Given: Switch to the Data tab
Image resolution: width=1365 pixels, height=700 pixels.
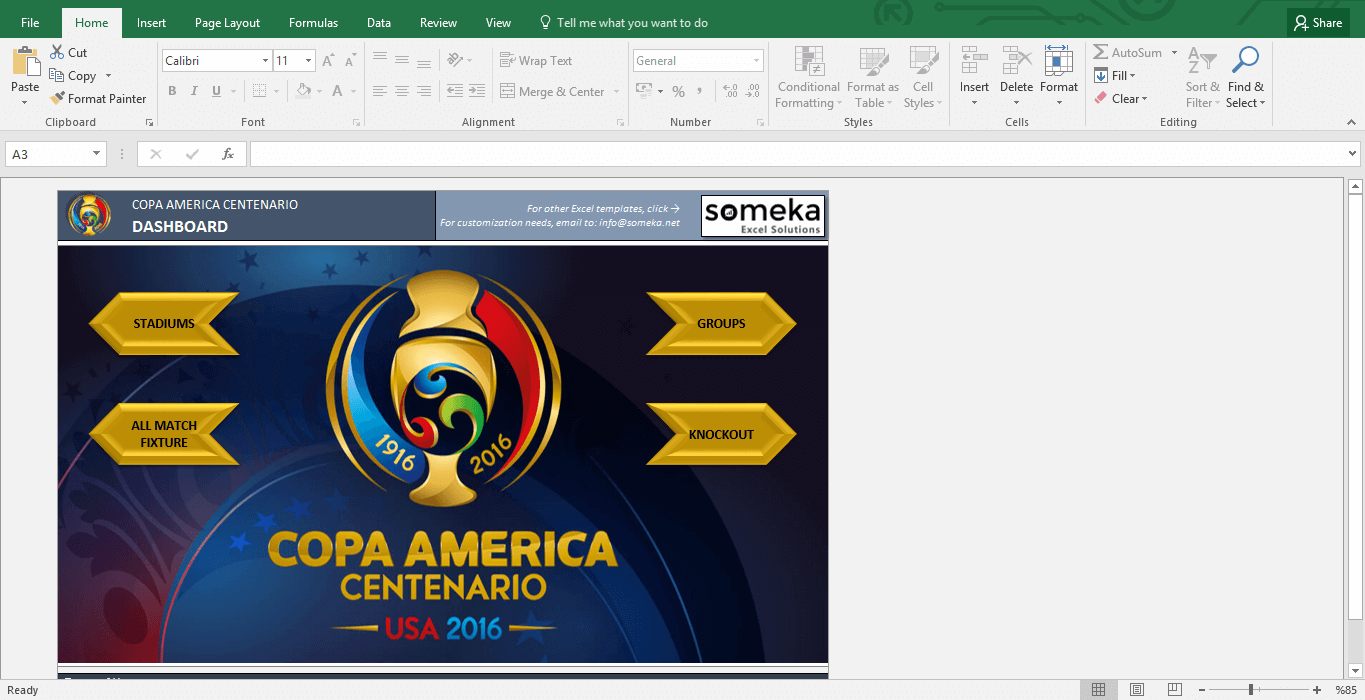Looking at the screenshot, I should (379, 23).
